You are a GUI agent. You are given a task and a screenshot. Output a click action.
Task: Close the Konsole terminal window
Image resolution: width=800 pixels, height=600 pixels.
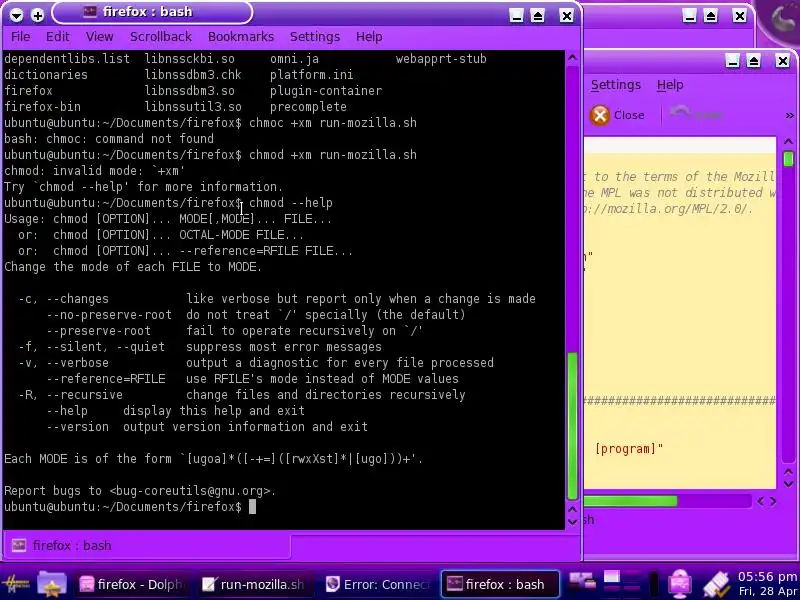point(566,16)
